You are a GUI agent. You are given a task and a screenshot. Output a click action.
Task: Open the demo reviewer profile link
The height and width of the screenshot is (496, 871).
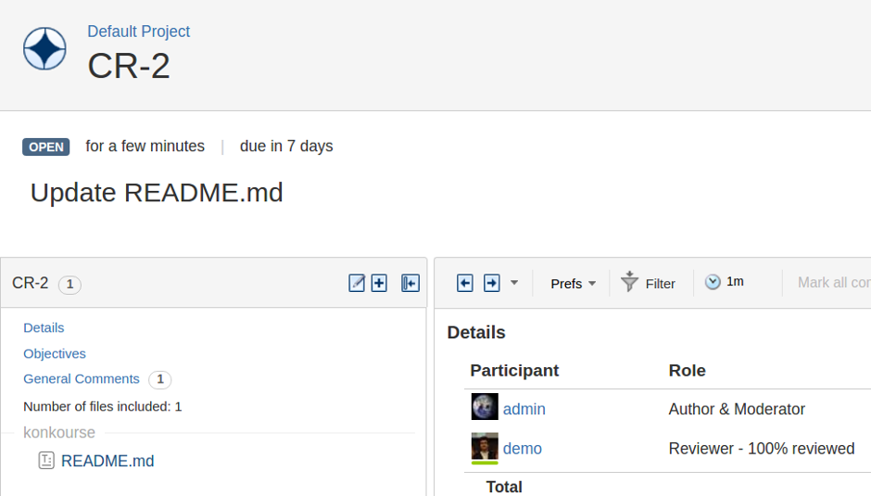tap(522, 449)
